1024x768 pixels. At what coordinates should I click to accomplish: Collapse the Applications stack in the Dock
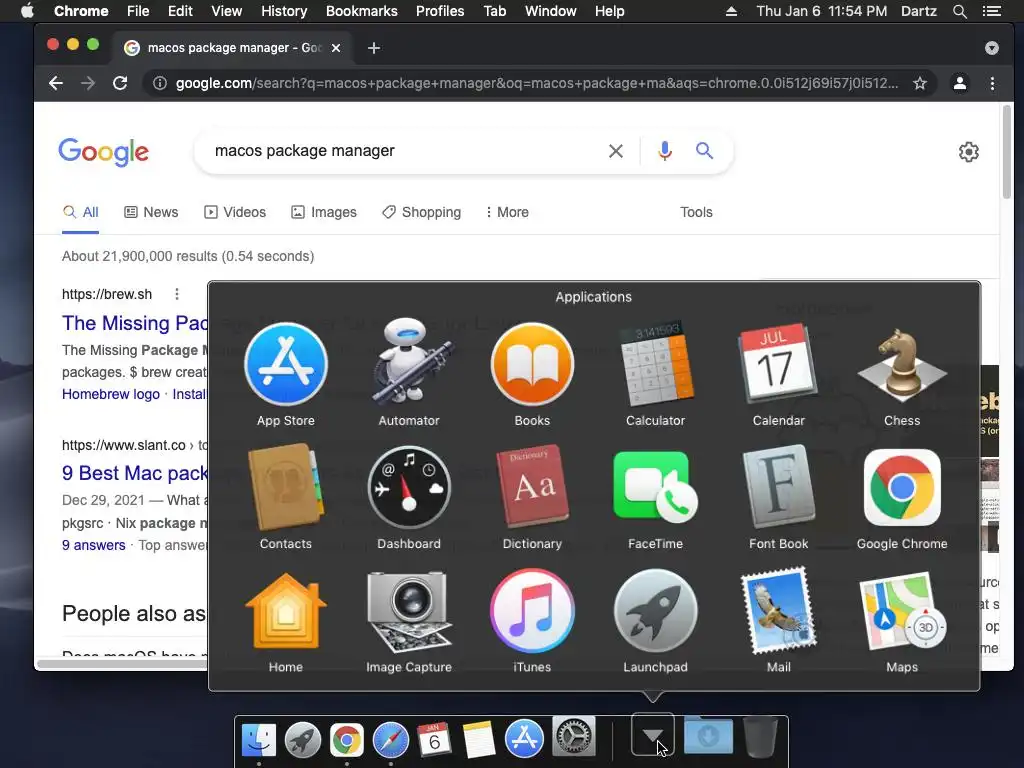(x=652, y=735)
